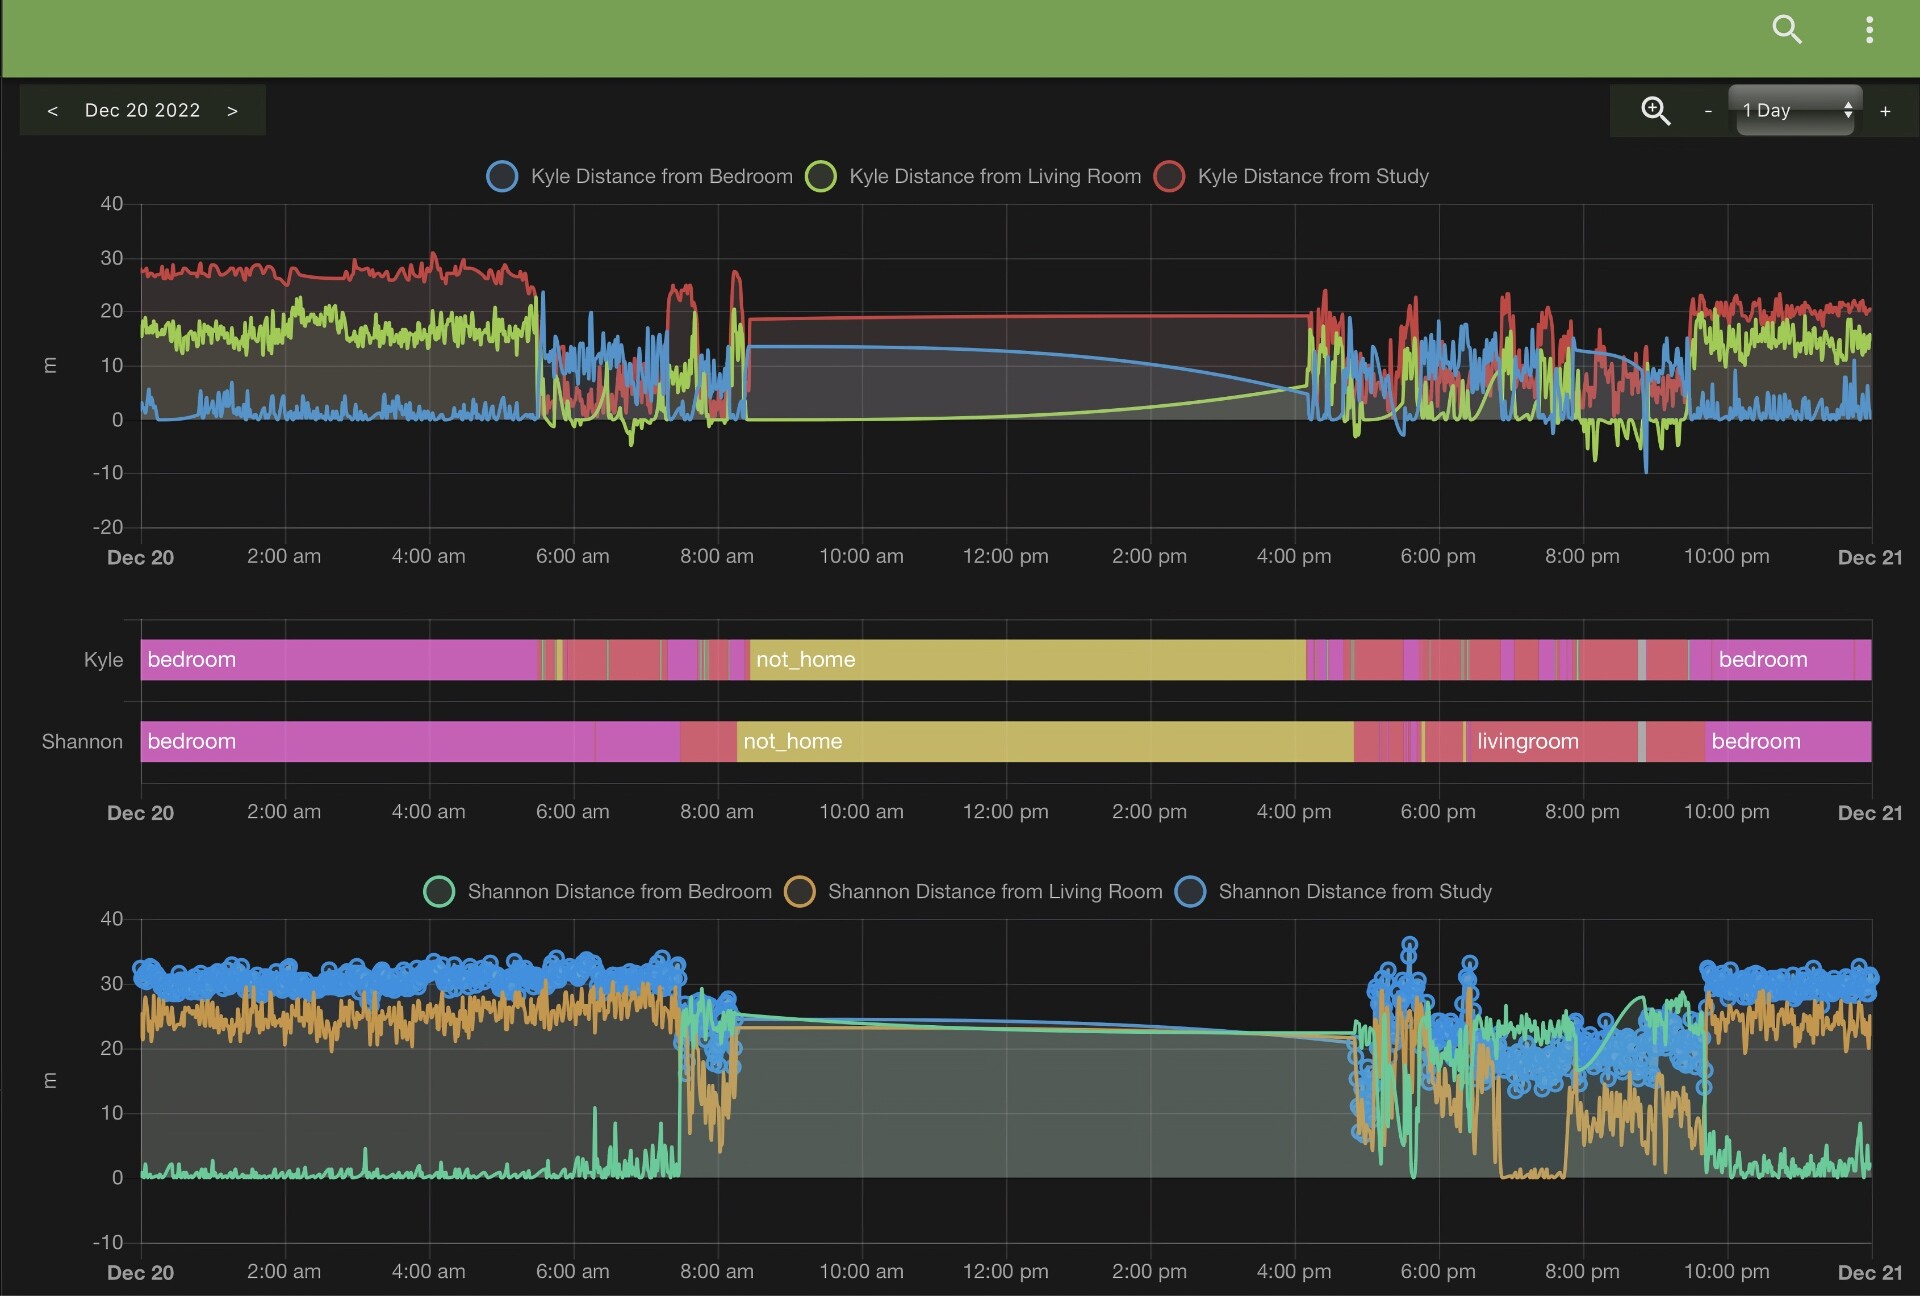
Task: Open the 1 Day range dropdown
Action: click(x=1795, y=110)
